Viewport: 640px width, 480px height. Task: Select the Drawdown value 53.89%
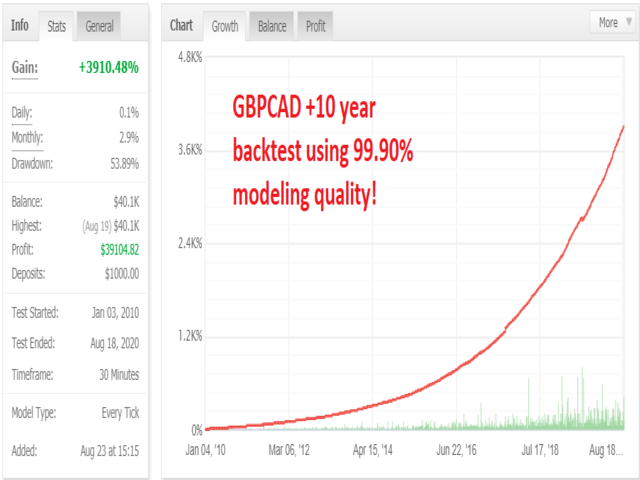pyautogui.click(x=124, y=164)
